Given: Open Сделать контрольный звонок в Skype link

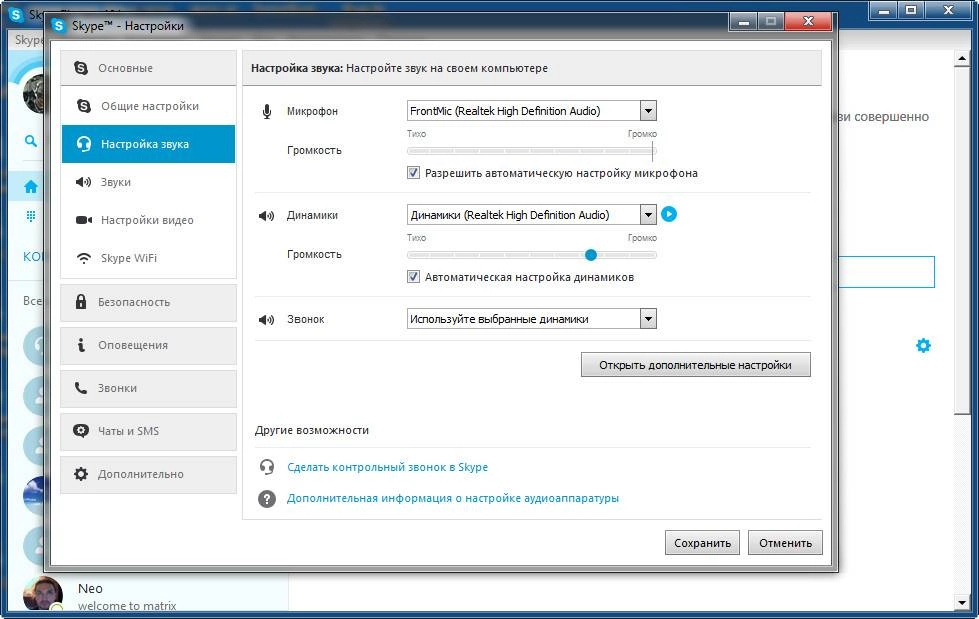Looking at the screenshot, I should 388,467.
